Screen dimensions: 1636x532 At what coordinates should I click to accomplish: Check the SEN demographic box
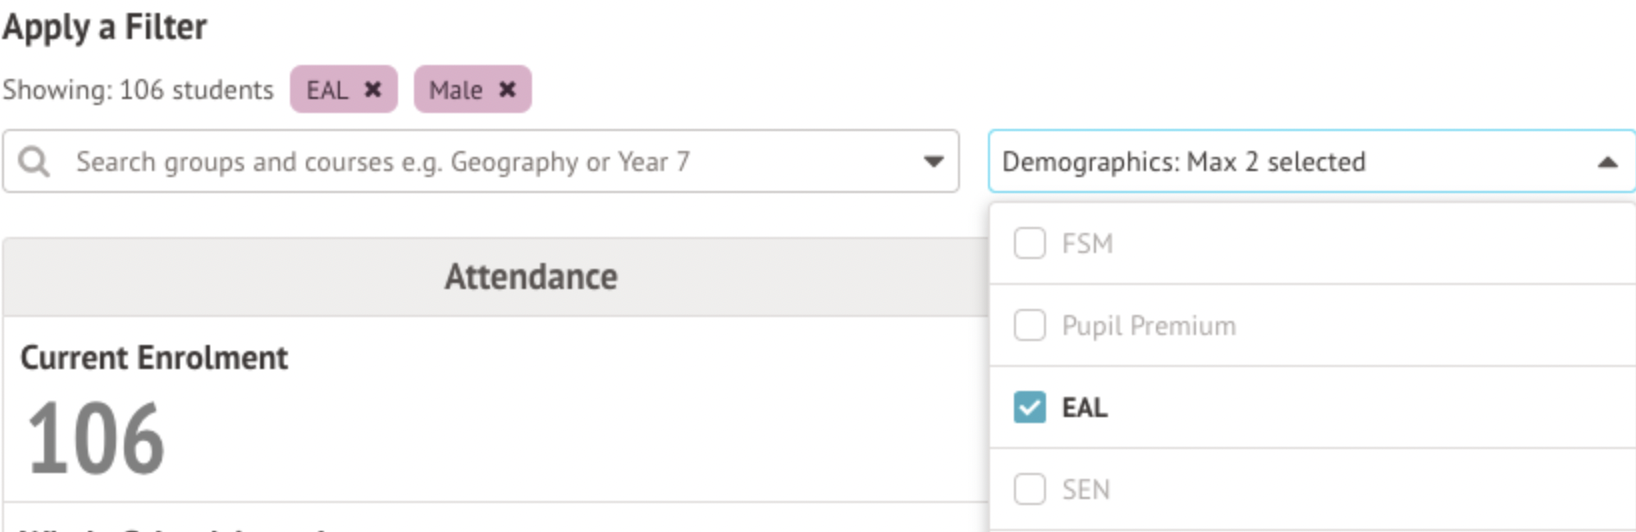point(1029,489)
